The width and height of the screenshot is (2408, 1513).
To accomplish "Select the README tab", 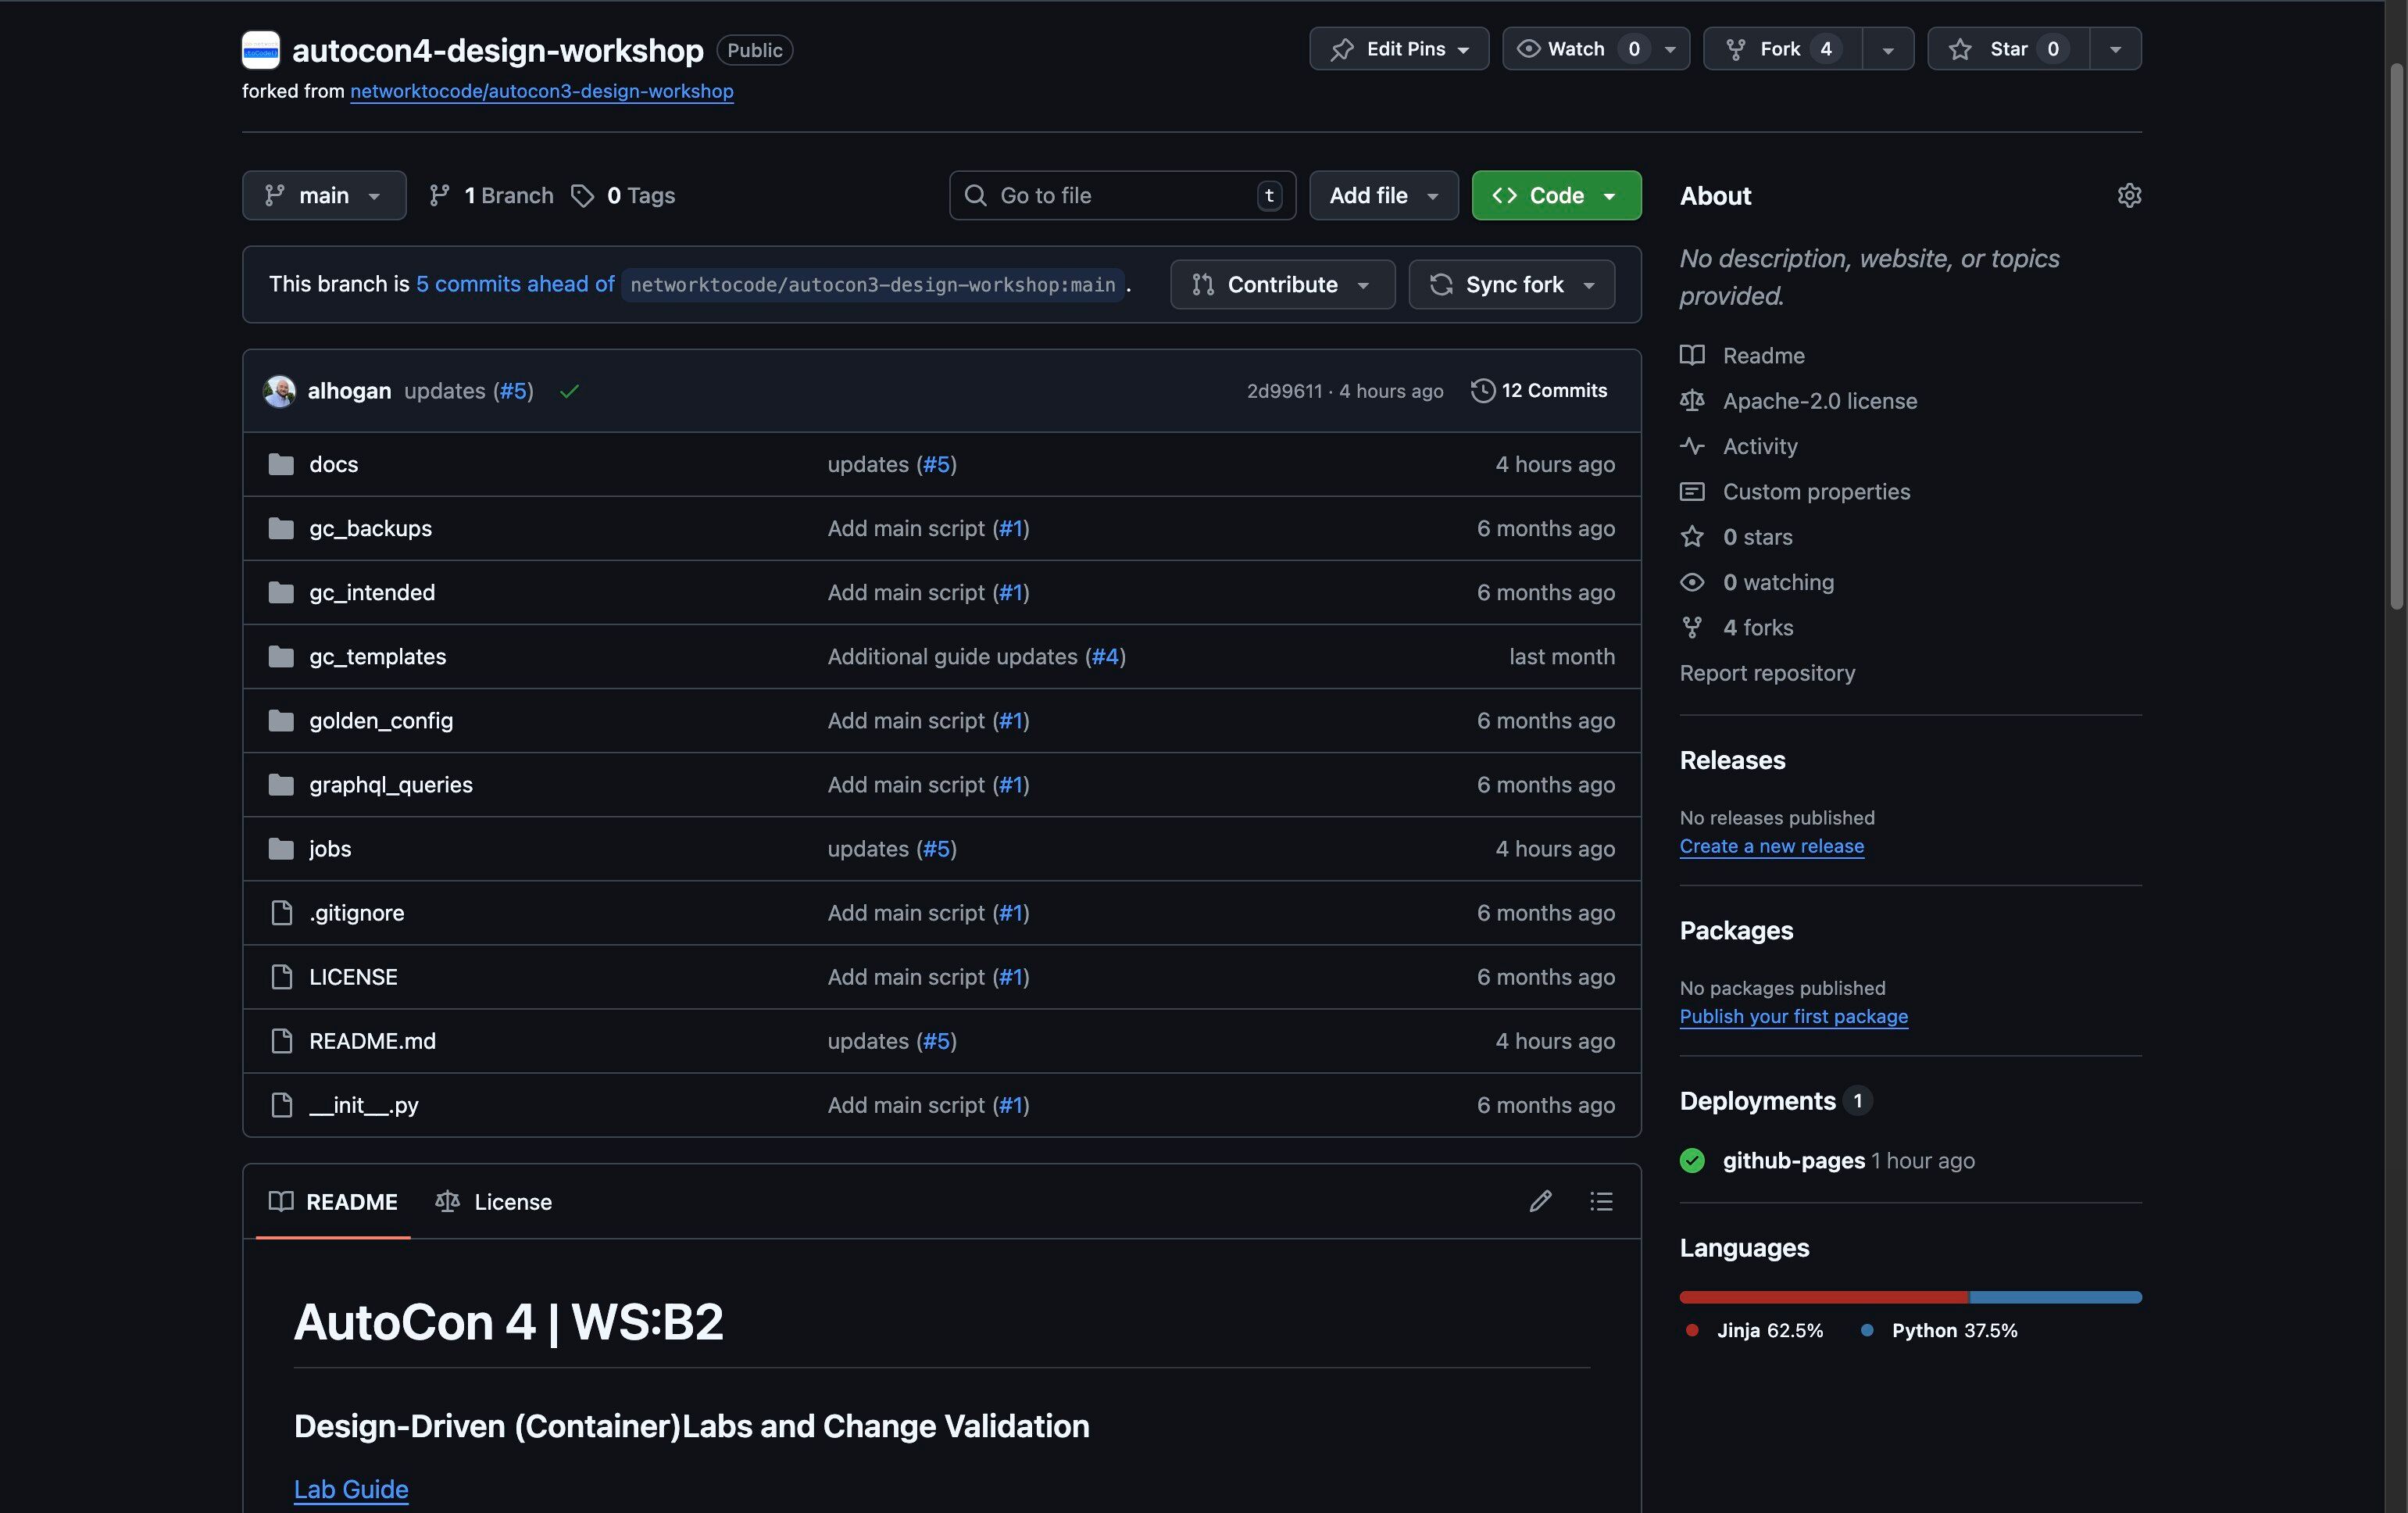I will click(x=333, y=1201).
